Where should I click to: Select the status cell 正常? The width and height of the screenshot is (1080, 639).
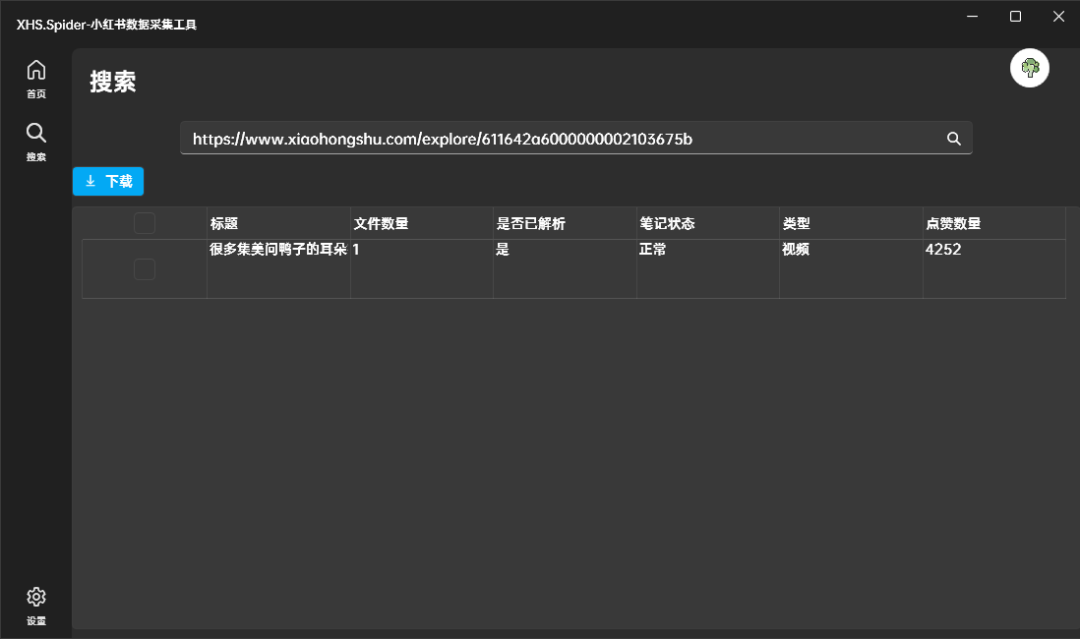[x=708, y=269]
